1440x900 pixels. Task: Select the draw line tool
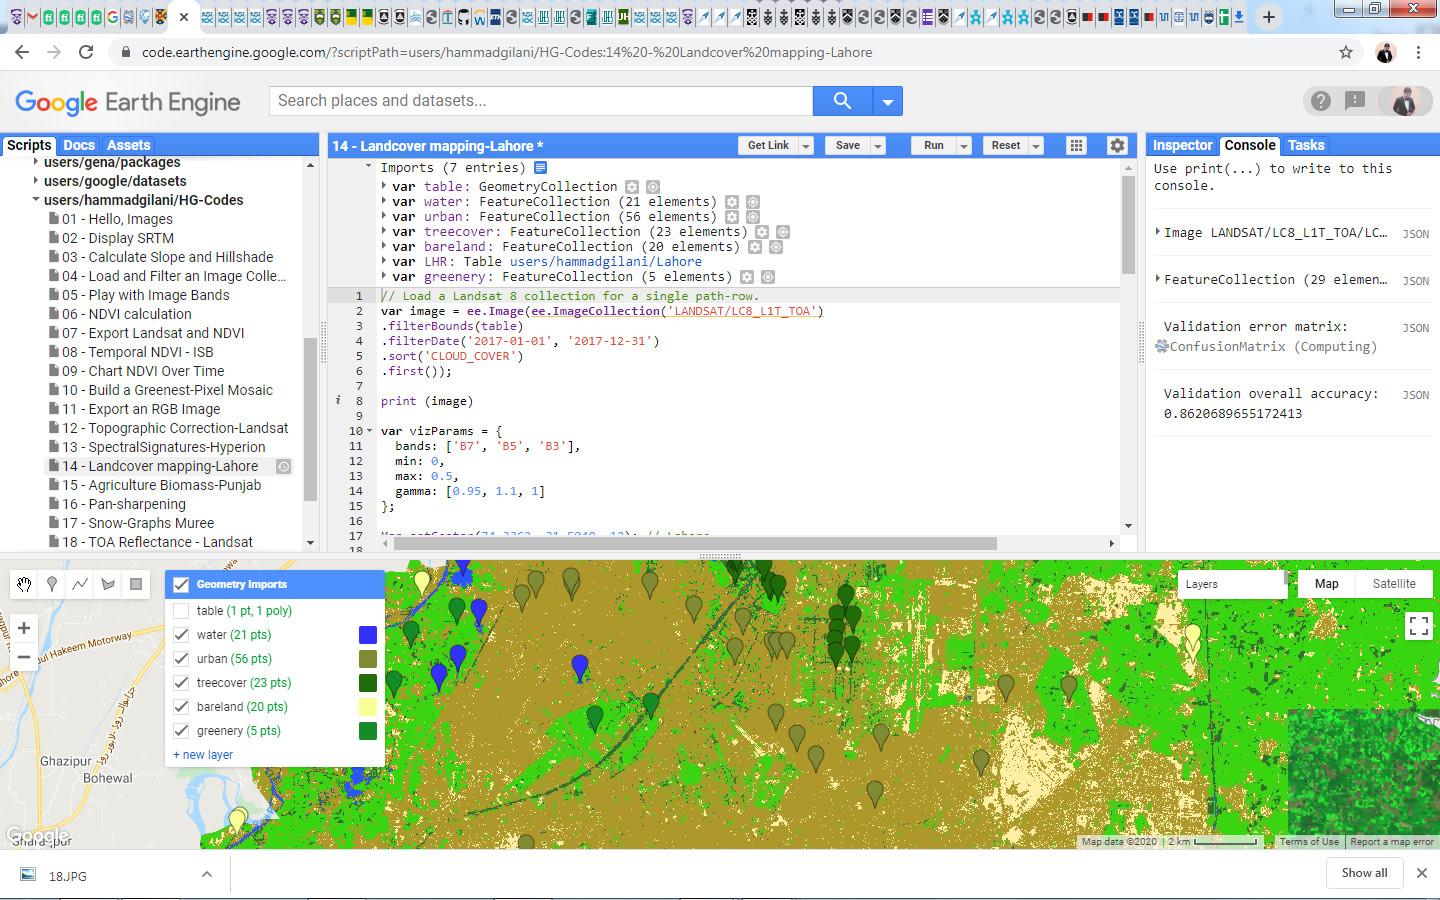coord(80,584)
